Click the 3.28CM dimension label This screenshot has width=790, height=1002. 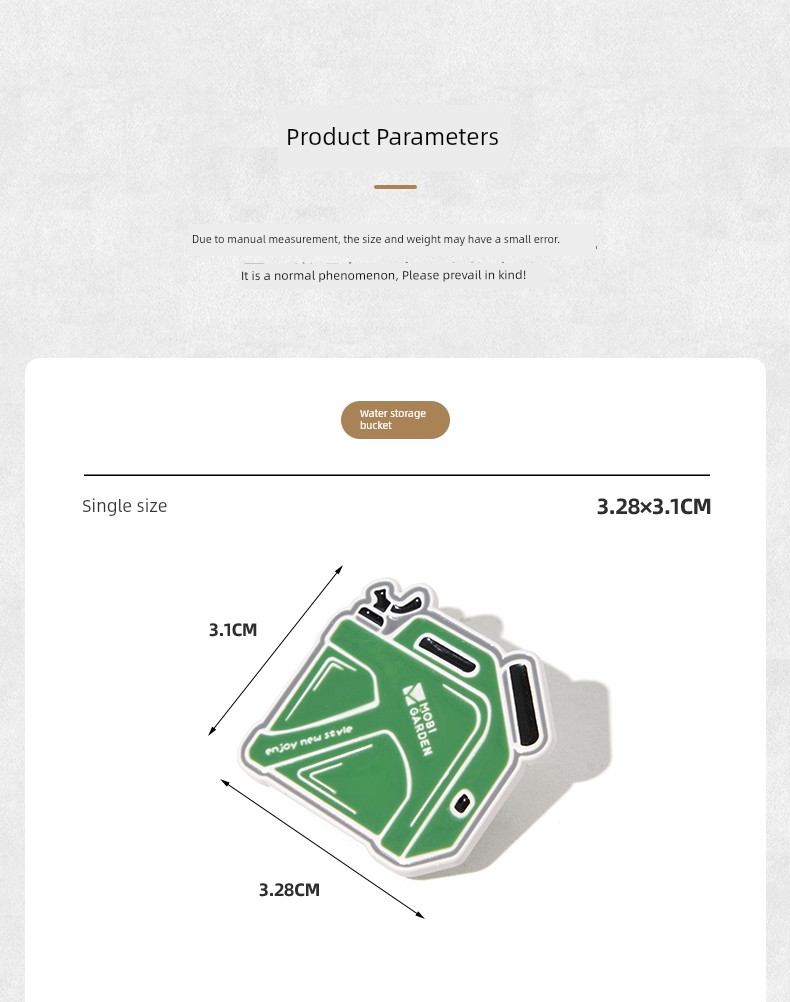(289, 890)
